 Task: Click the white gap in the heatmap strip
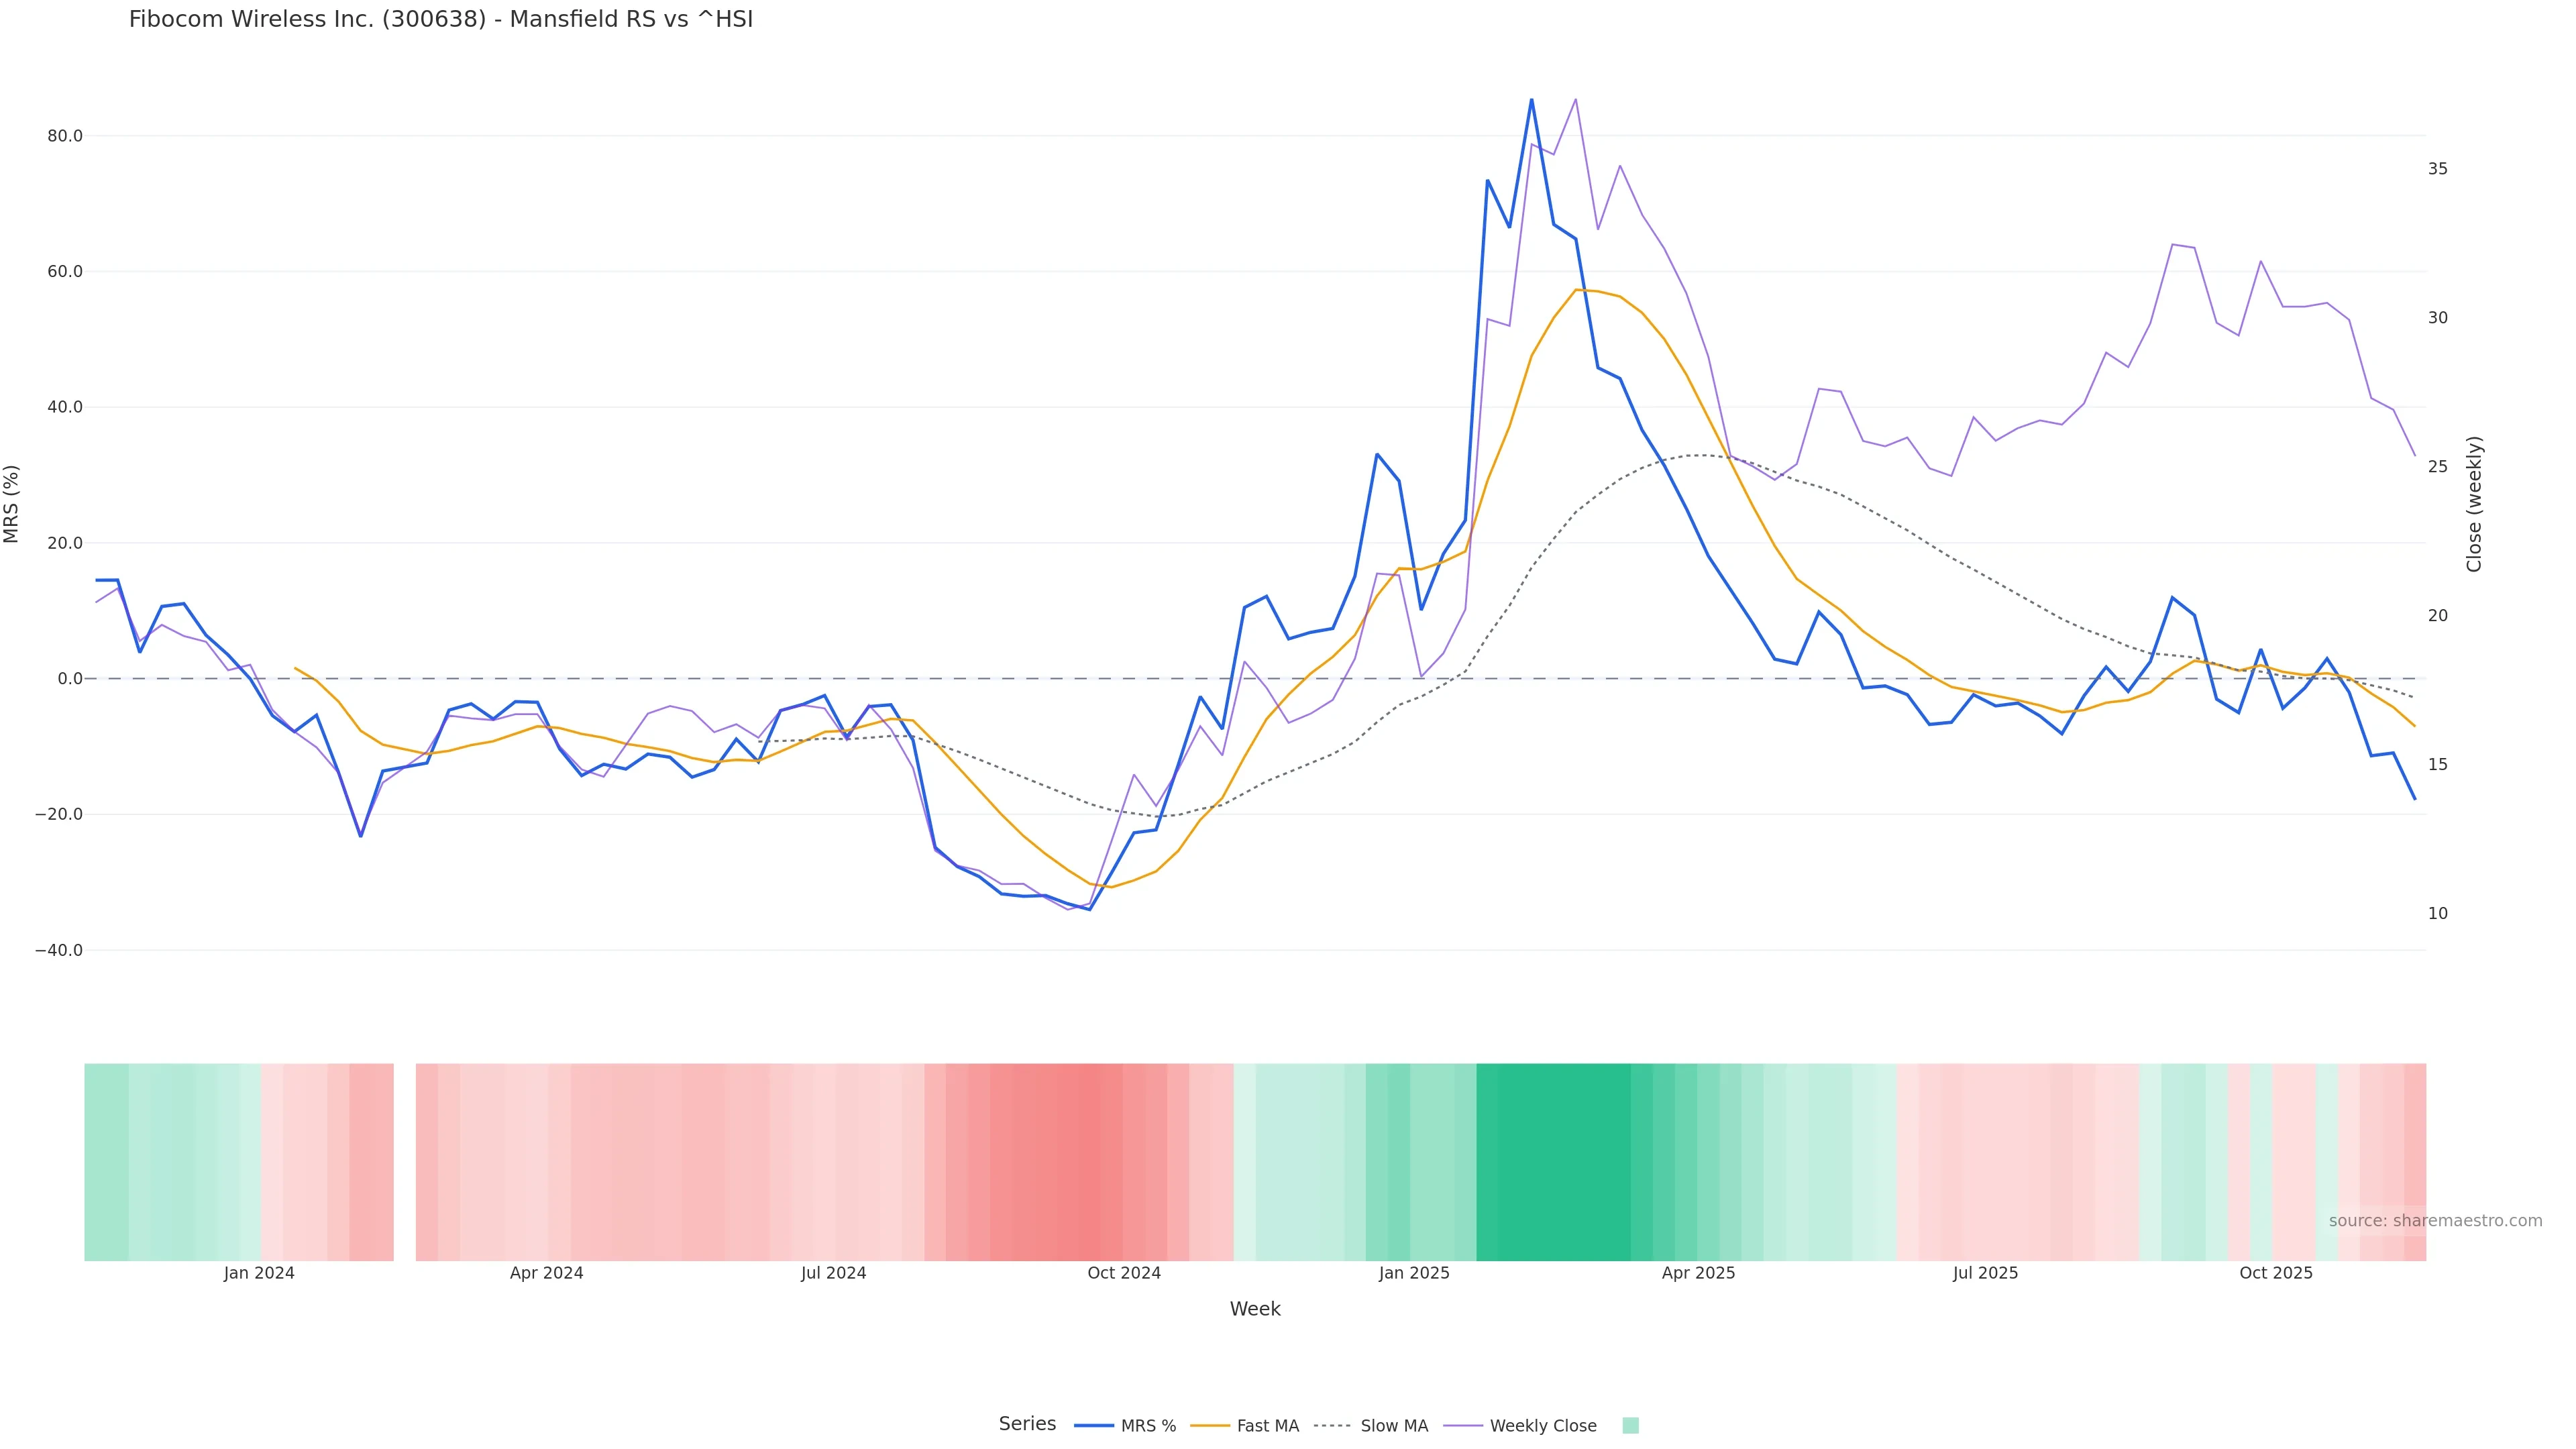pos(404,1162)
